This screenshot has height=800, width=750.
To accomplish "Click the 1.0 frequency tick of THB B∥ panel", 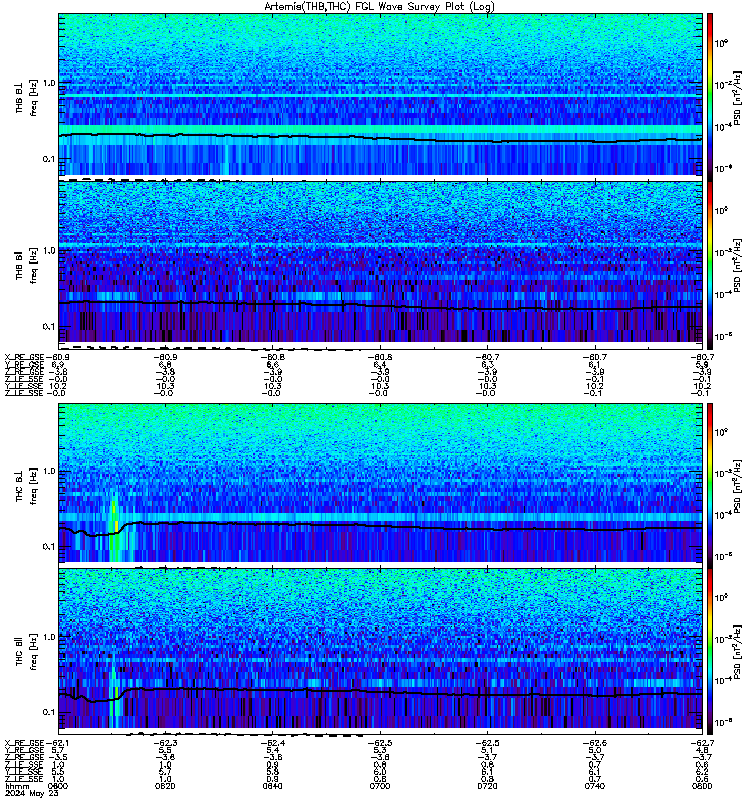I will [49, 251].
